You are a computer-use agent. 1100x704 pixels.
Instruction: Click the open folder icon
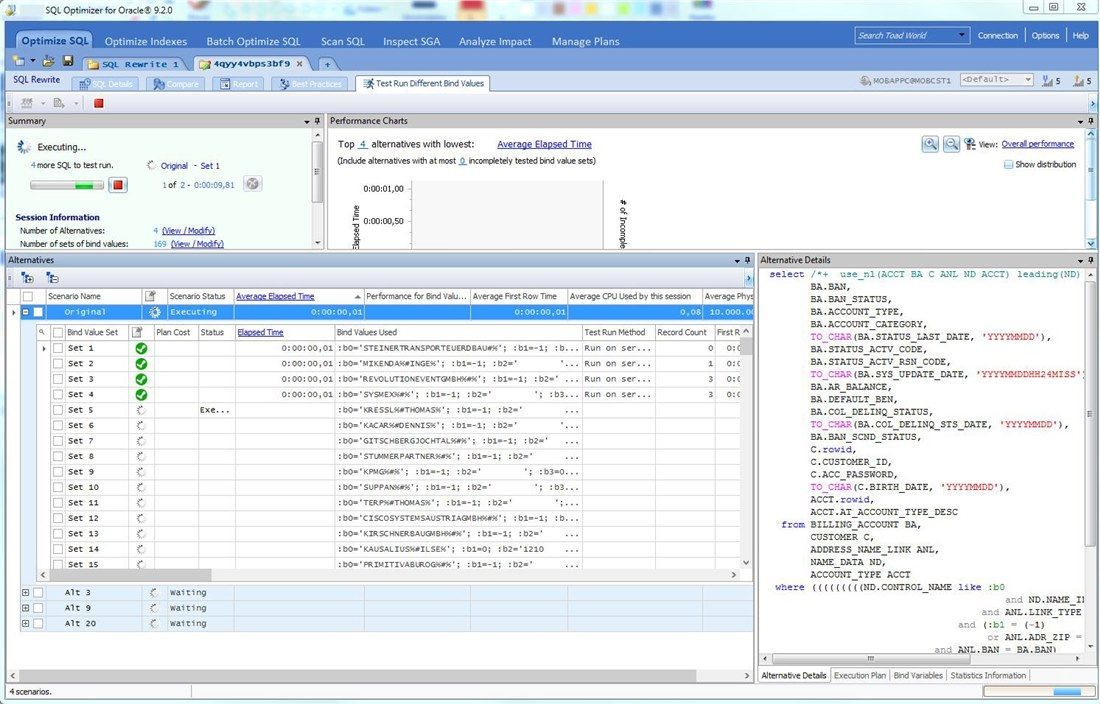[x=48, y=62]
